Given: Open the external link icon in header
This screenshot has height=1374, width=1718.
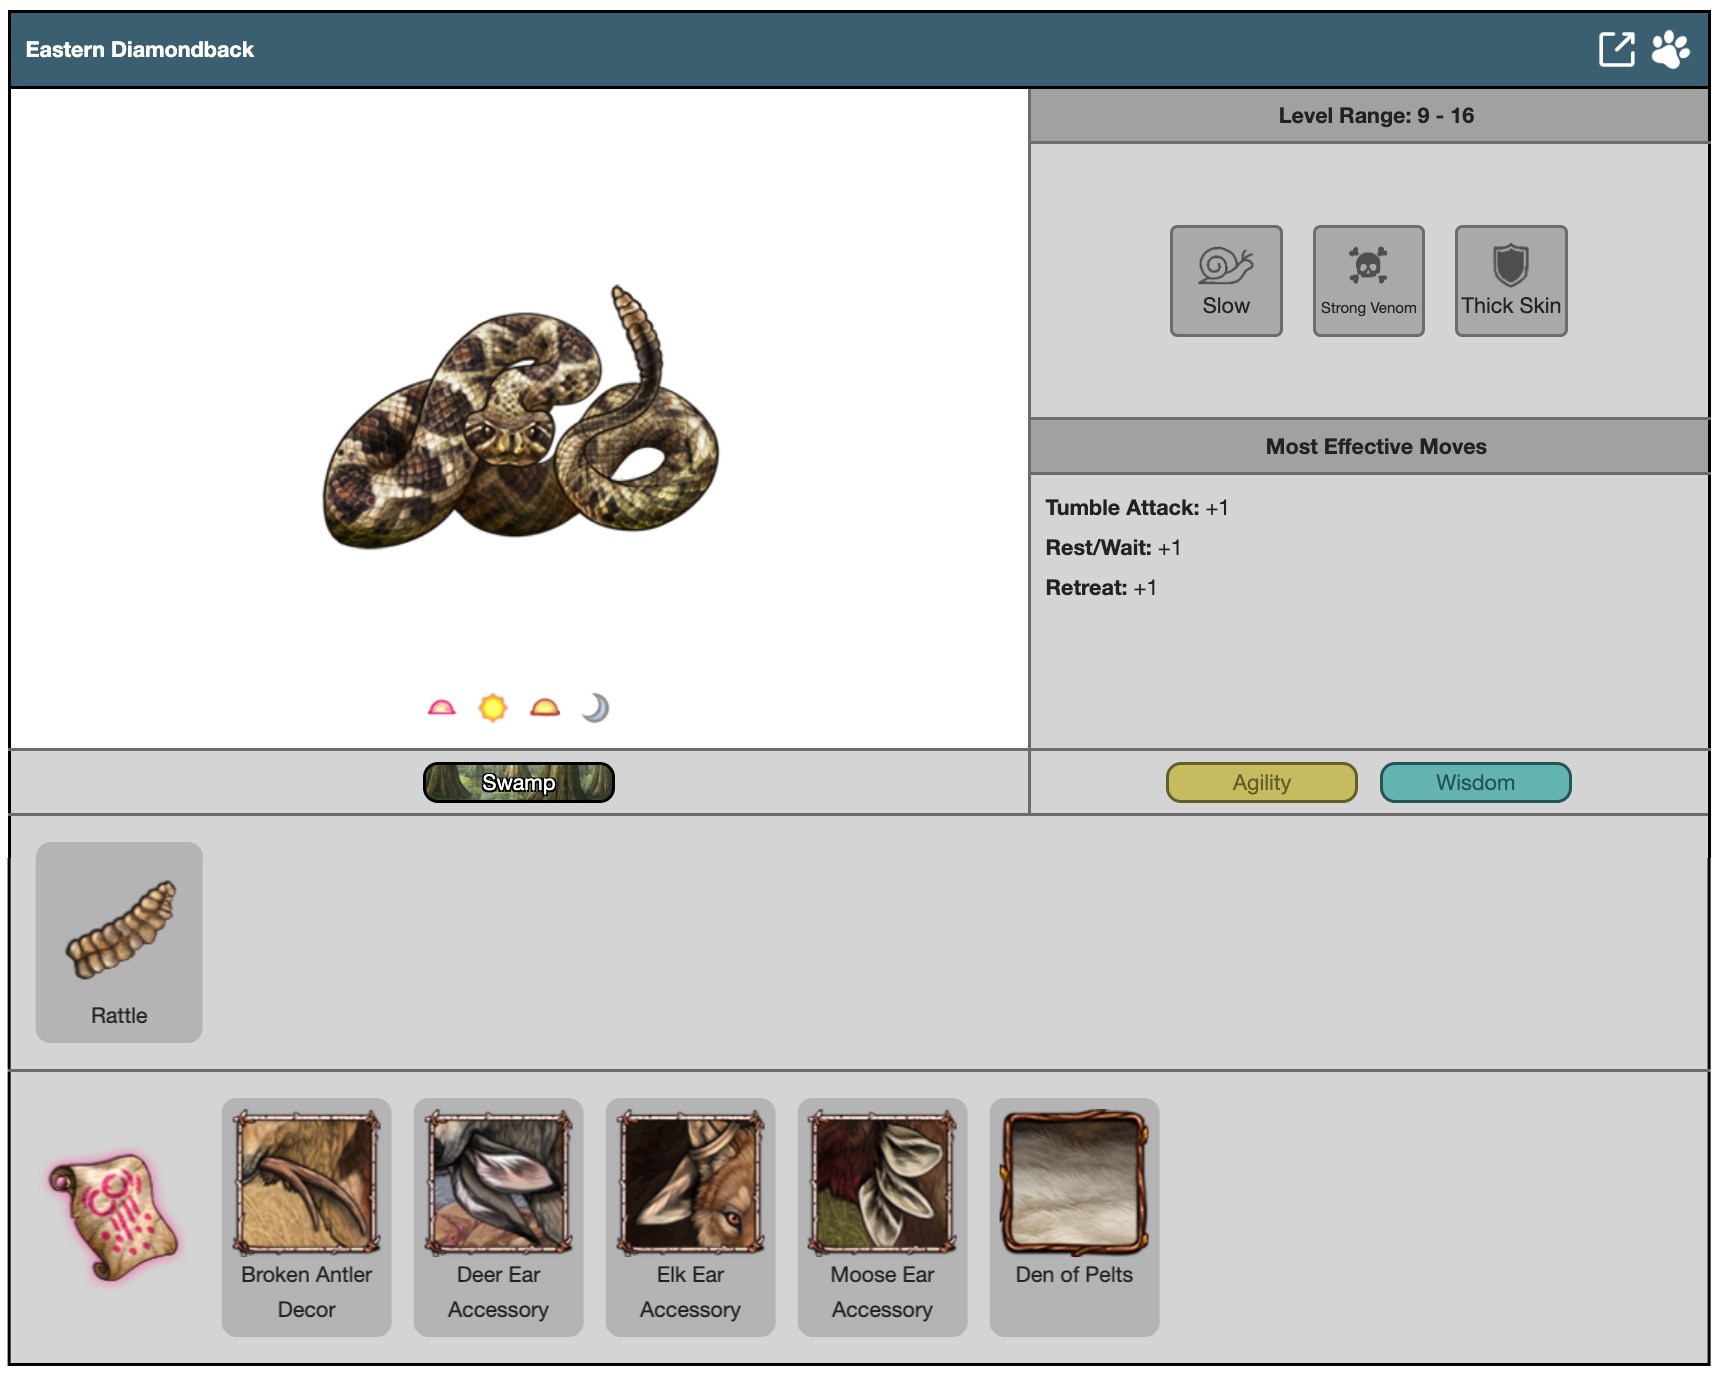Looking at the screenshot, I should 1616,49.
